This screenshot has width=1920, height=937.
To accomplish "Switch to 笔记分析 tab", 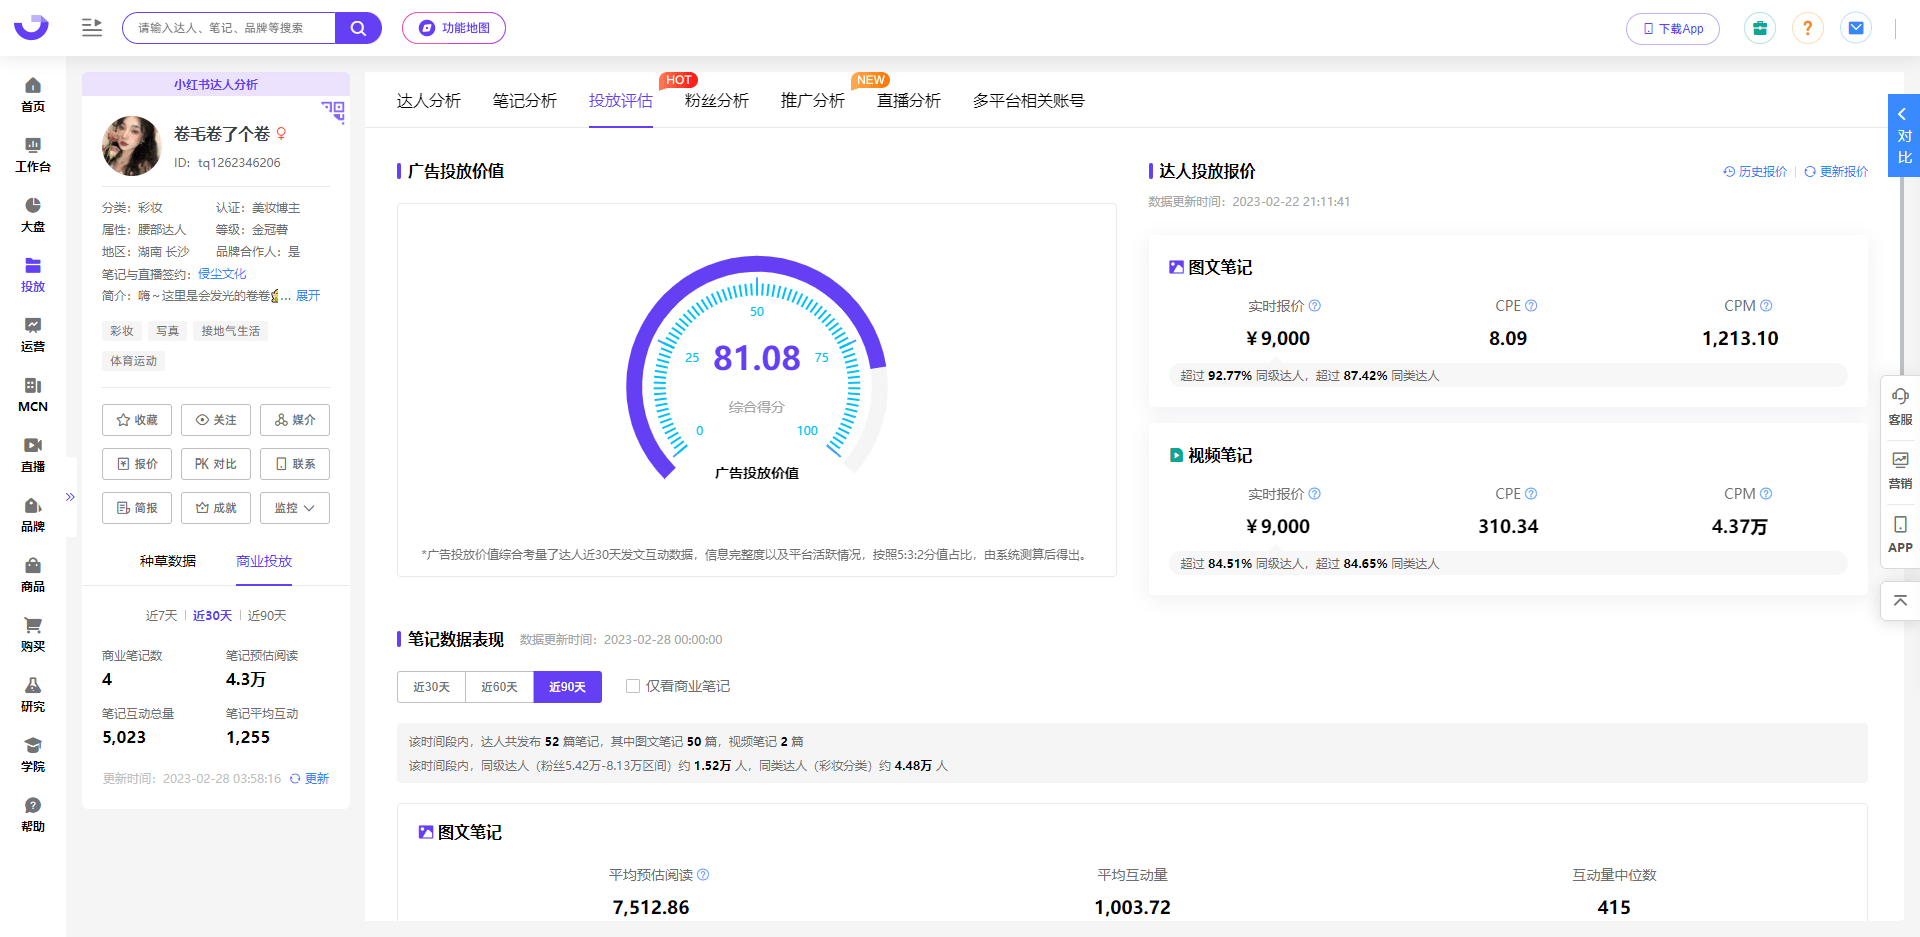I will (524, 101).
